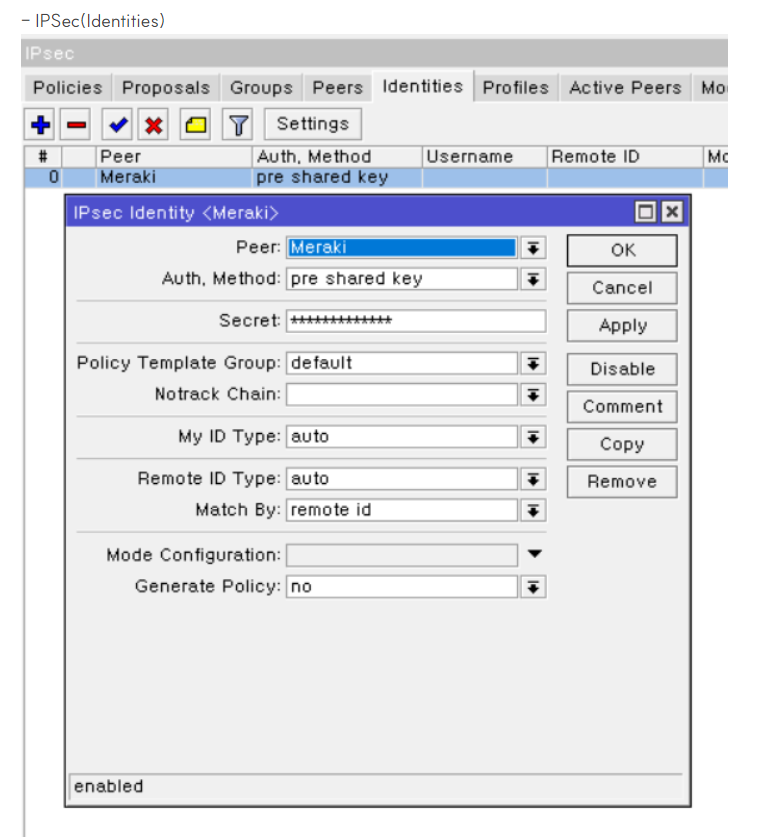Screen dimensions: 765x837
Task: Select the Remote ID Type field
Action: point(402,479)
